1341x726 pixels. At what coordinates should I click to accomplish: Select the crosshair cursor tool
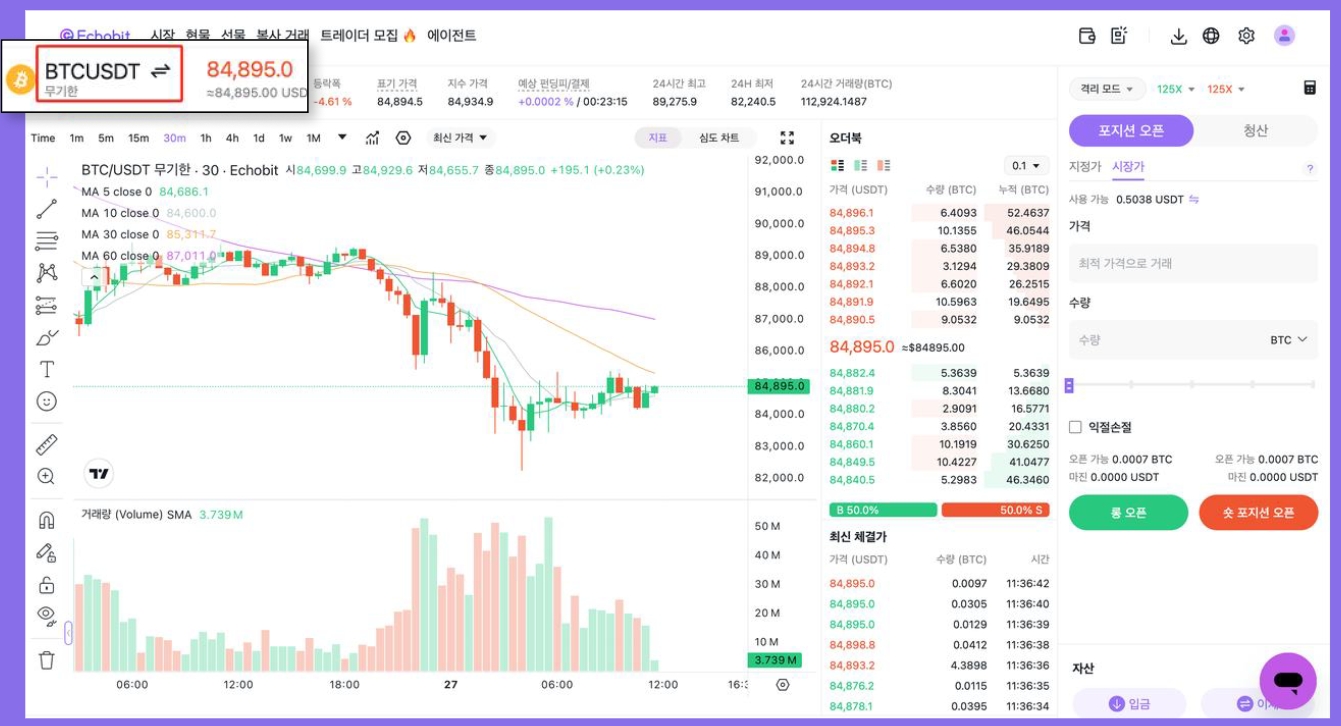coord(46,177)
